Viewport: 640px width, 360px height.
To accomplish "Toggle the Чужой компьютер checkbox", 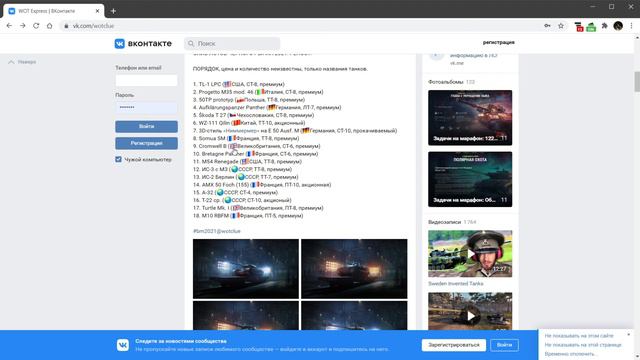I will pos(118,159).
